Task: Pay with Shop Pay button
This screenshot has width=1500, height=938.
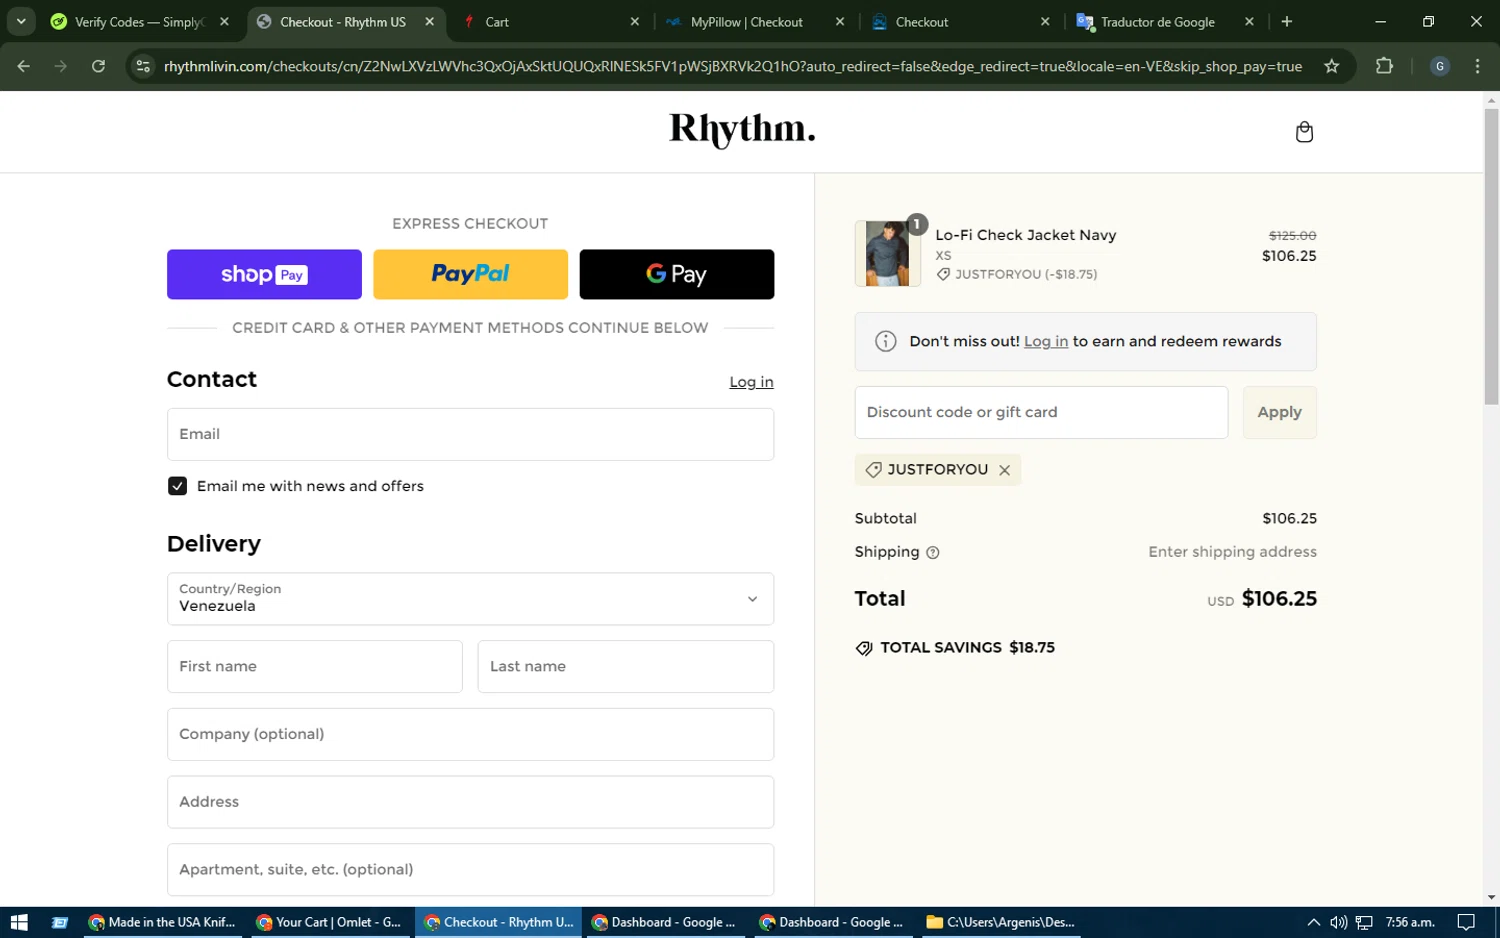Action: 264,274
